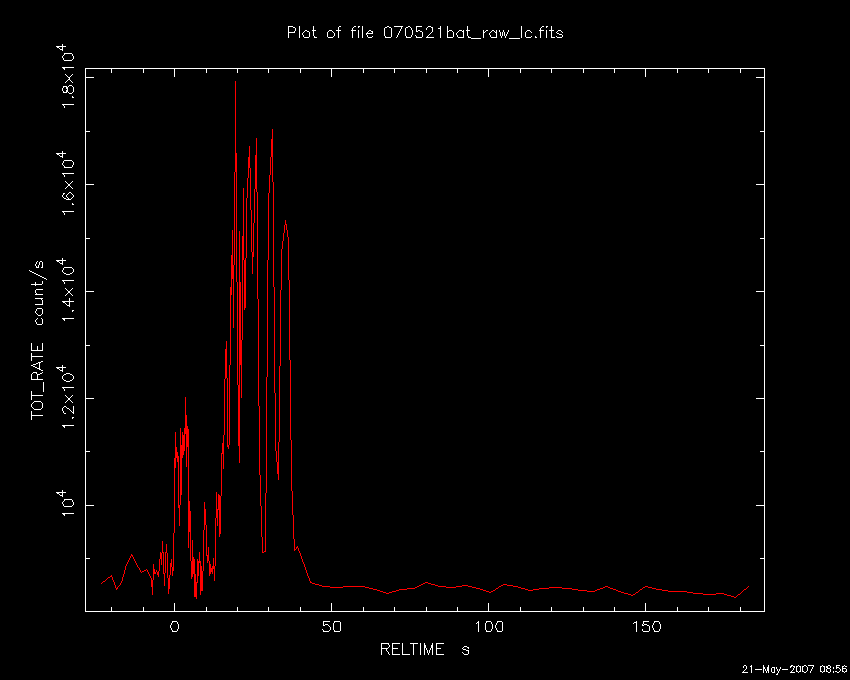Click the x-axis label 'RELTIME s'
This screenshot has height=680, width=850.
[x=424, y=649]
